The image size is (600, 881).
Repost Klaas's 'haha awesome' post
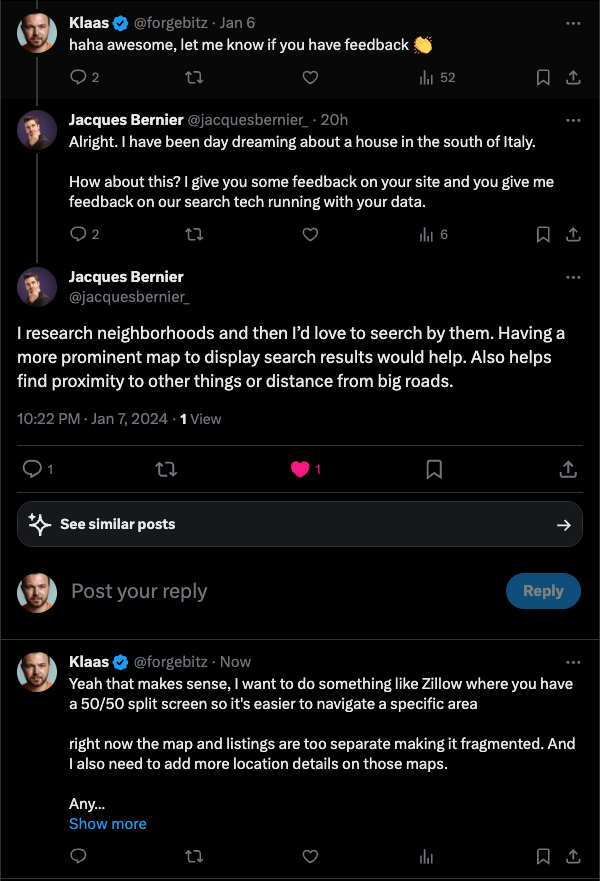pyautogui.click(x=195, y=77)
